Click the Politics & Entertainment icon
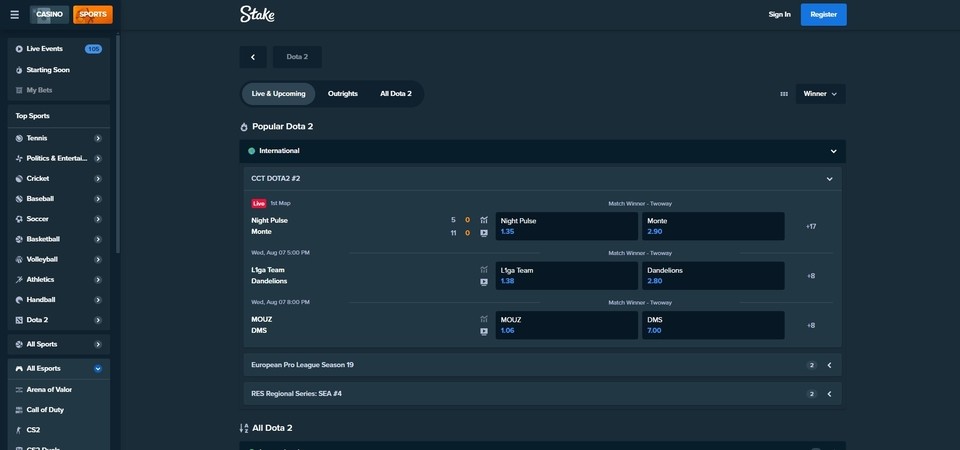 point(19,159)
